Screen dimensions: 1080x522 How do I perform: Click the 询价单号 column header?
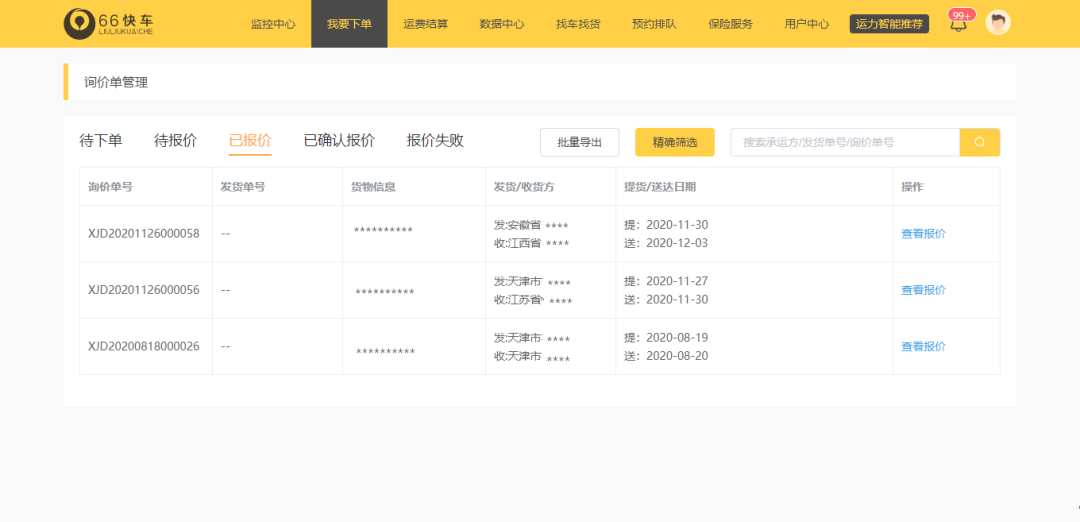110,187
